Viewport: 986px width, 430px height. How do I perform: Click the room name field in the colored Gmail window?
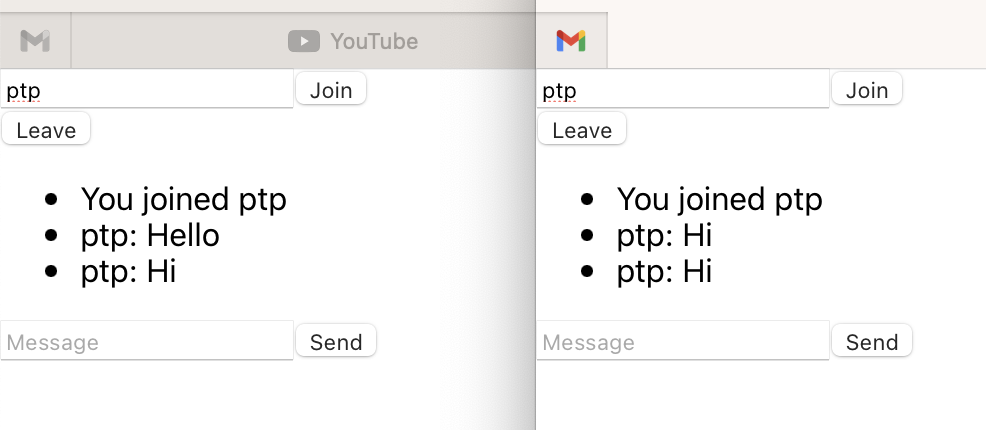(x=683, y=90)
